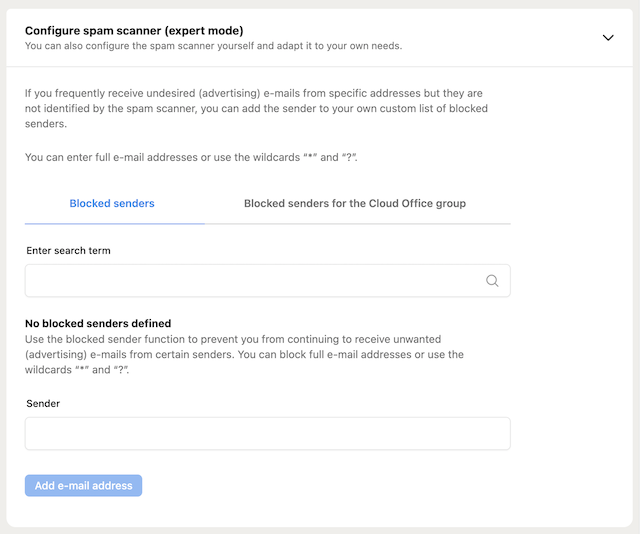The image size is (640, 534).
Task: Click the wildcards hint paragraph text
Action: 191,157
